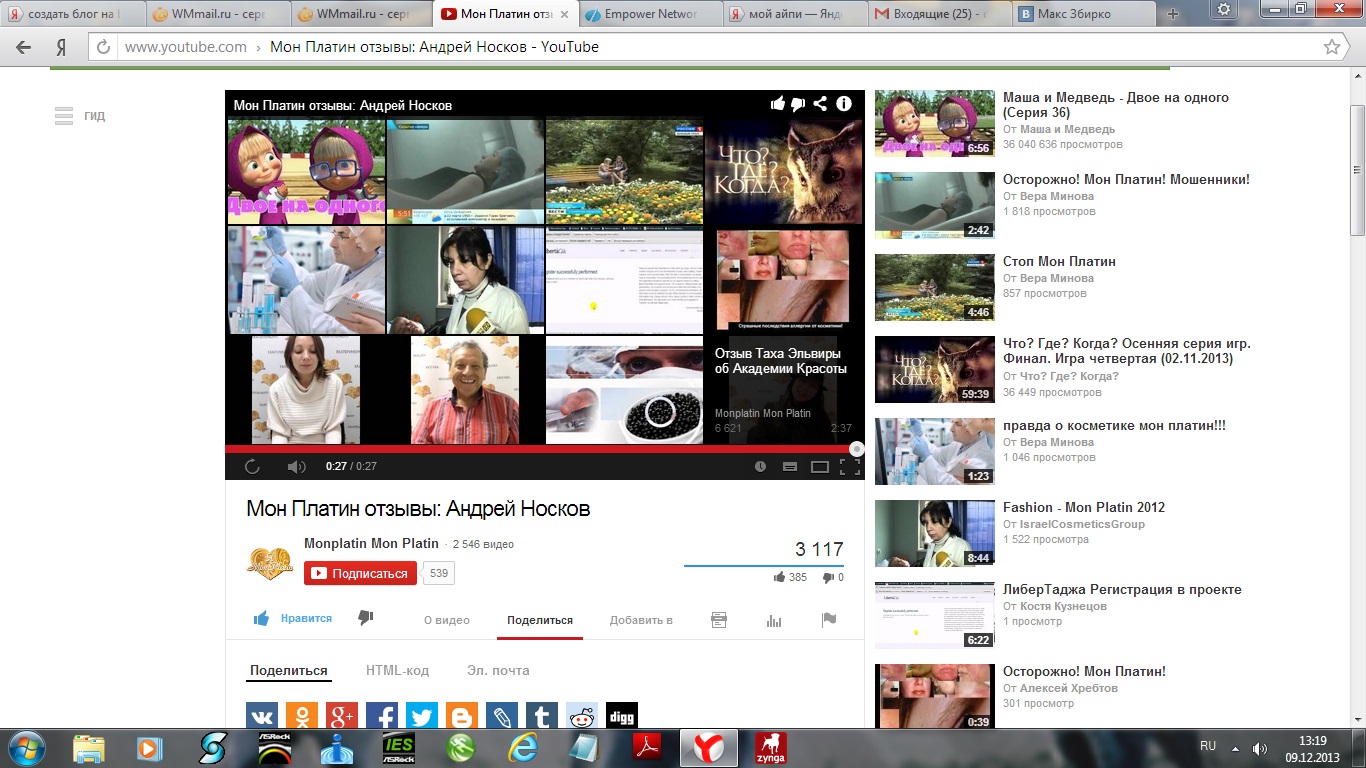This screenshot has width=1366, height=768.
Task: Switch to HTML-код share tab
Action: [397, 671]
